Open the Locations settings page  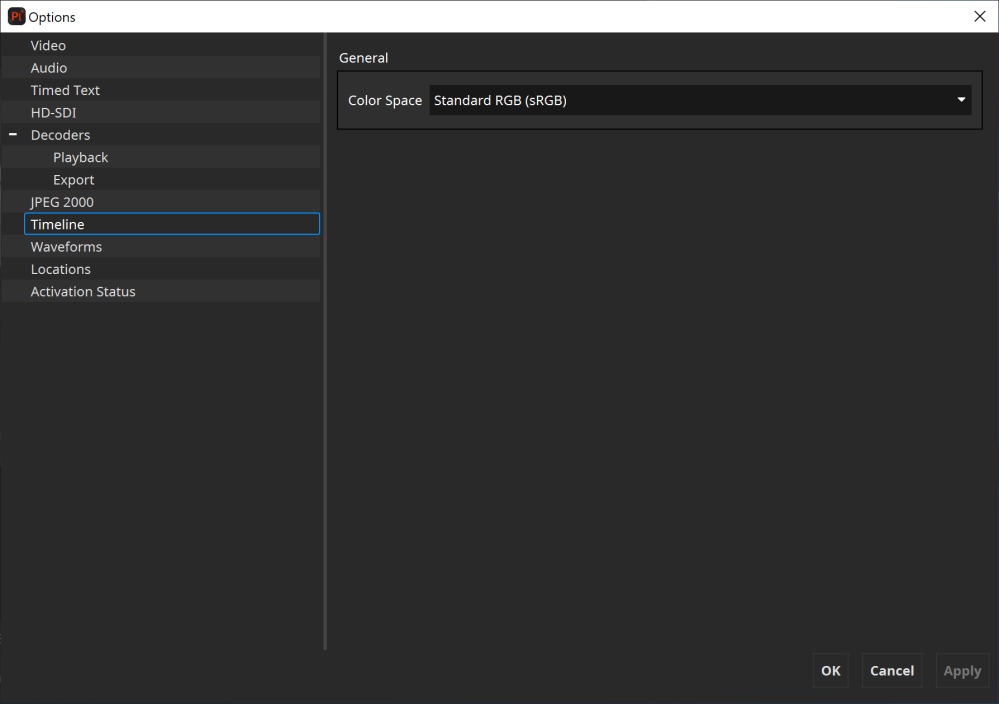[x=61, y=269]
